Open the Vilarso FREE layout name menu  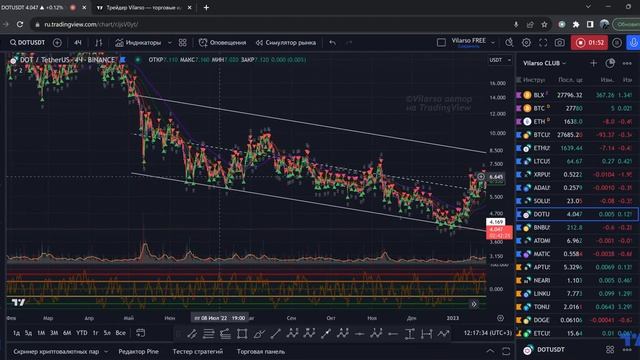click(473, 42)
